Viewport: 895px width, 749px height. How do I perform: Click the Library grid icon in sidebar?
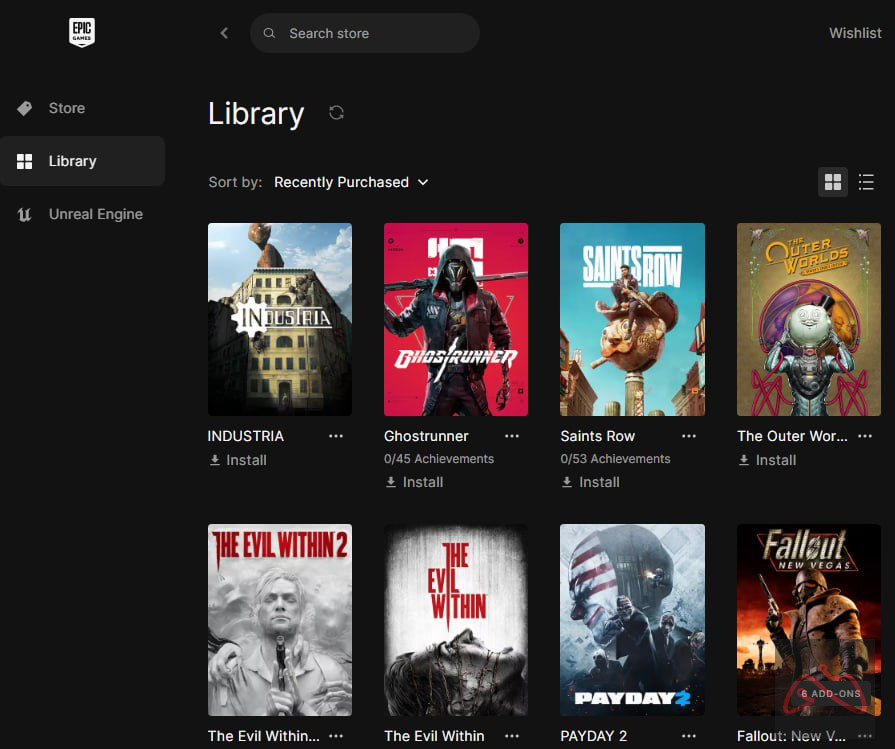(25, 161)
